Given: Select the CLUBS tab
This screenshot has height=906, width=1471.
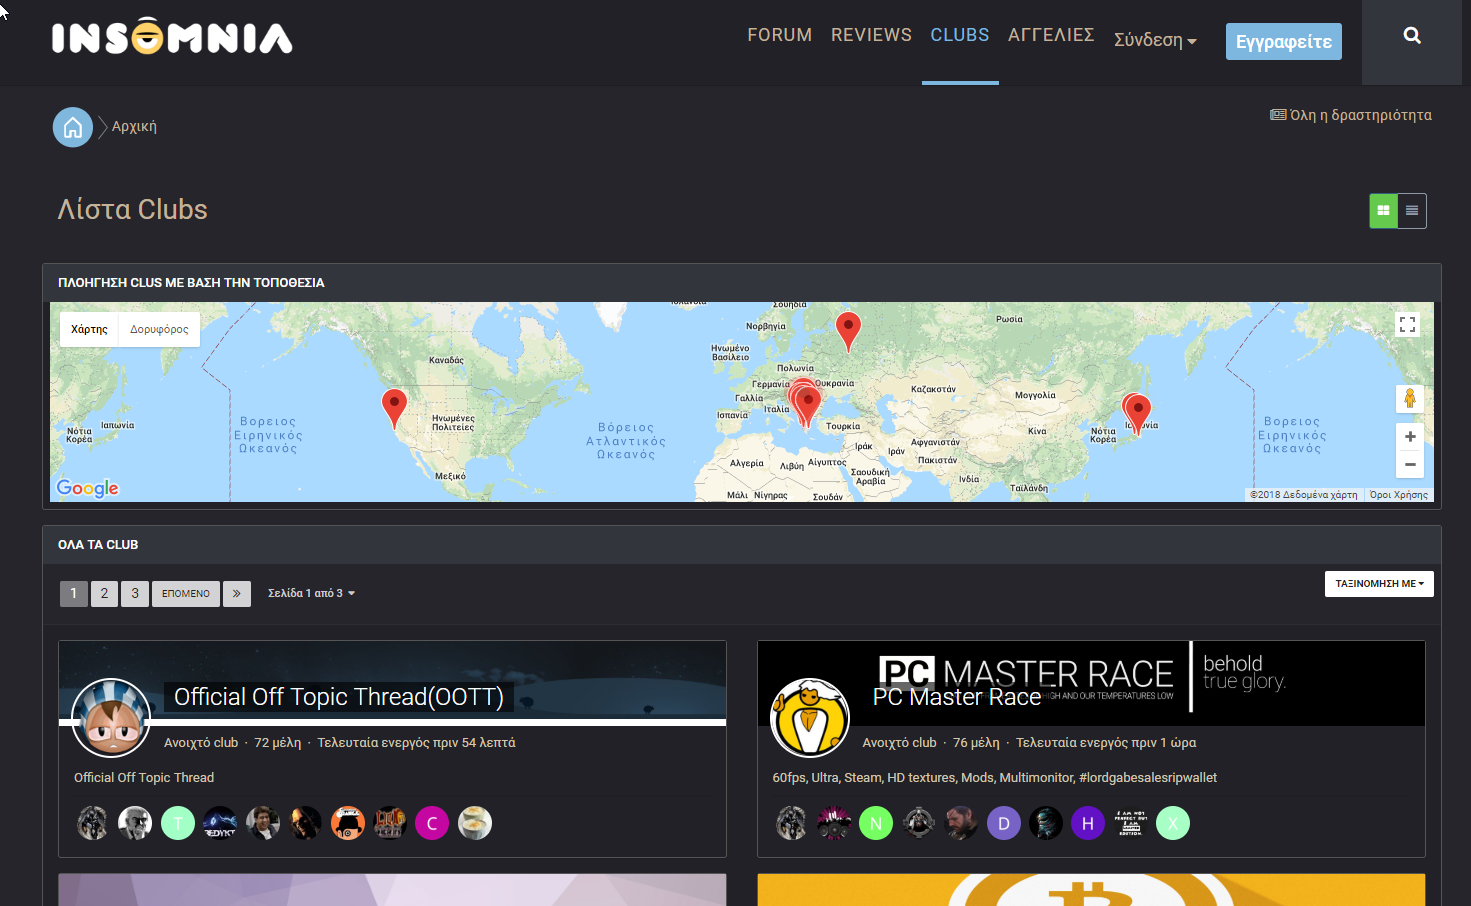Looking at the screenshot, I should click(x=960, y=35).
